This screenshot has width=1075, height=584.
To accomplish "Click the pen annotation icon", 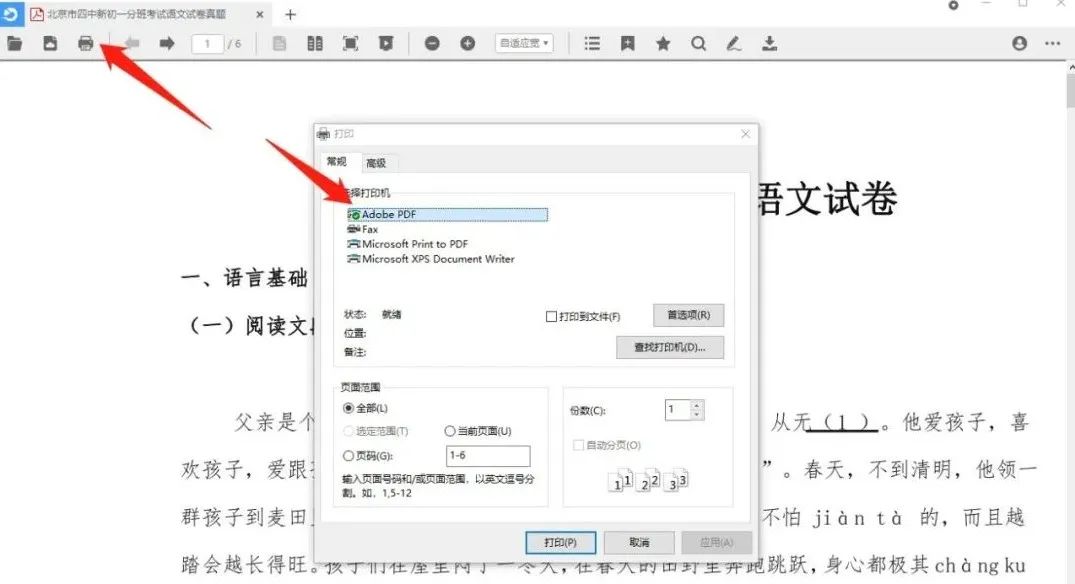I will pos(734,44).
